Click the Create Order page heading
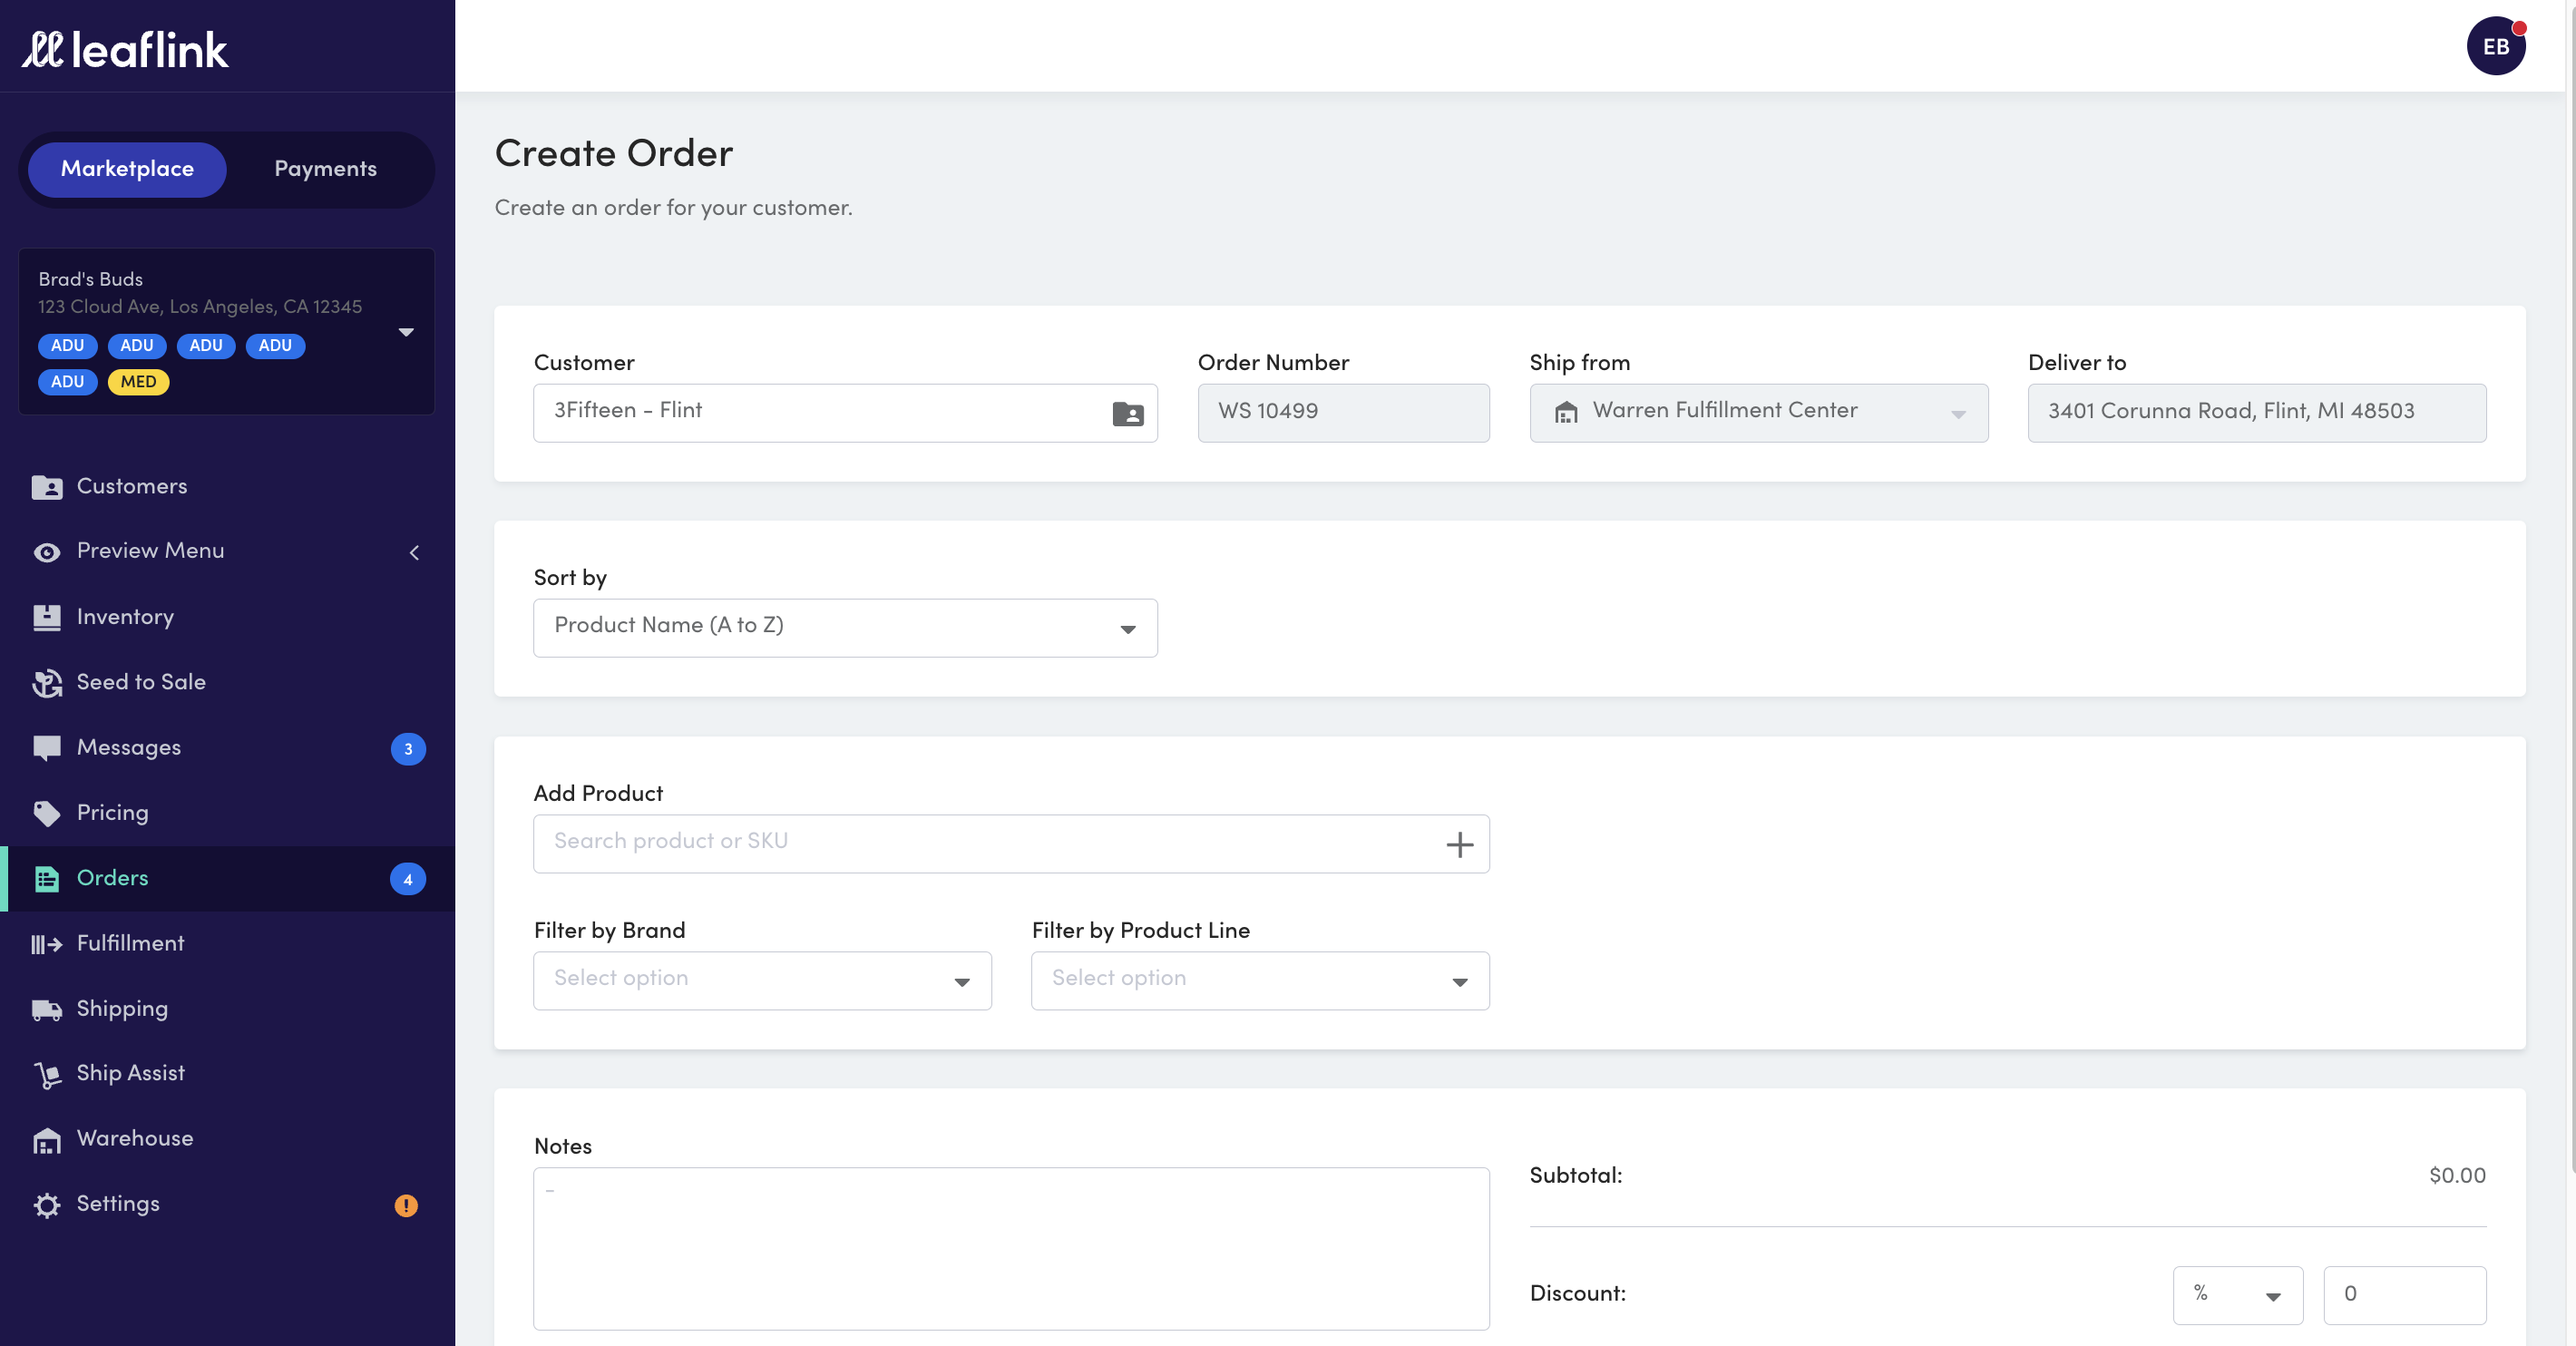 click(614, 154)
